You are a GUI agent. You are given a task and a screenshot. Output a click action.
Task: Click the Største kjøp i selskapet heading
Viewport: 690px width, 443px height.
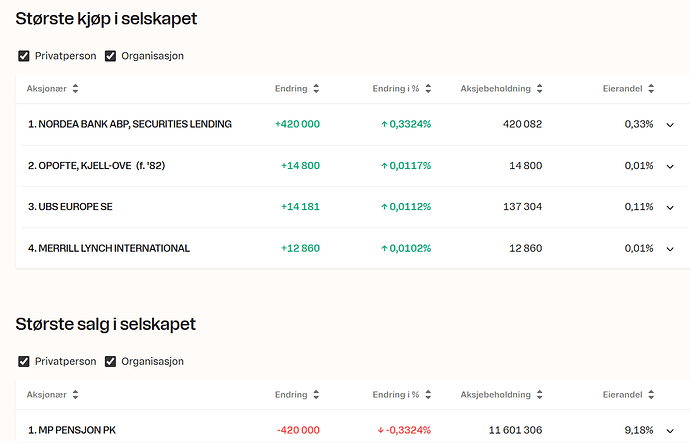coord(106,19)
